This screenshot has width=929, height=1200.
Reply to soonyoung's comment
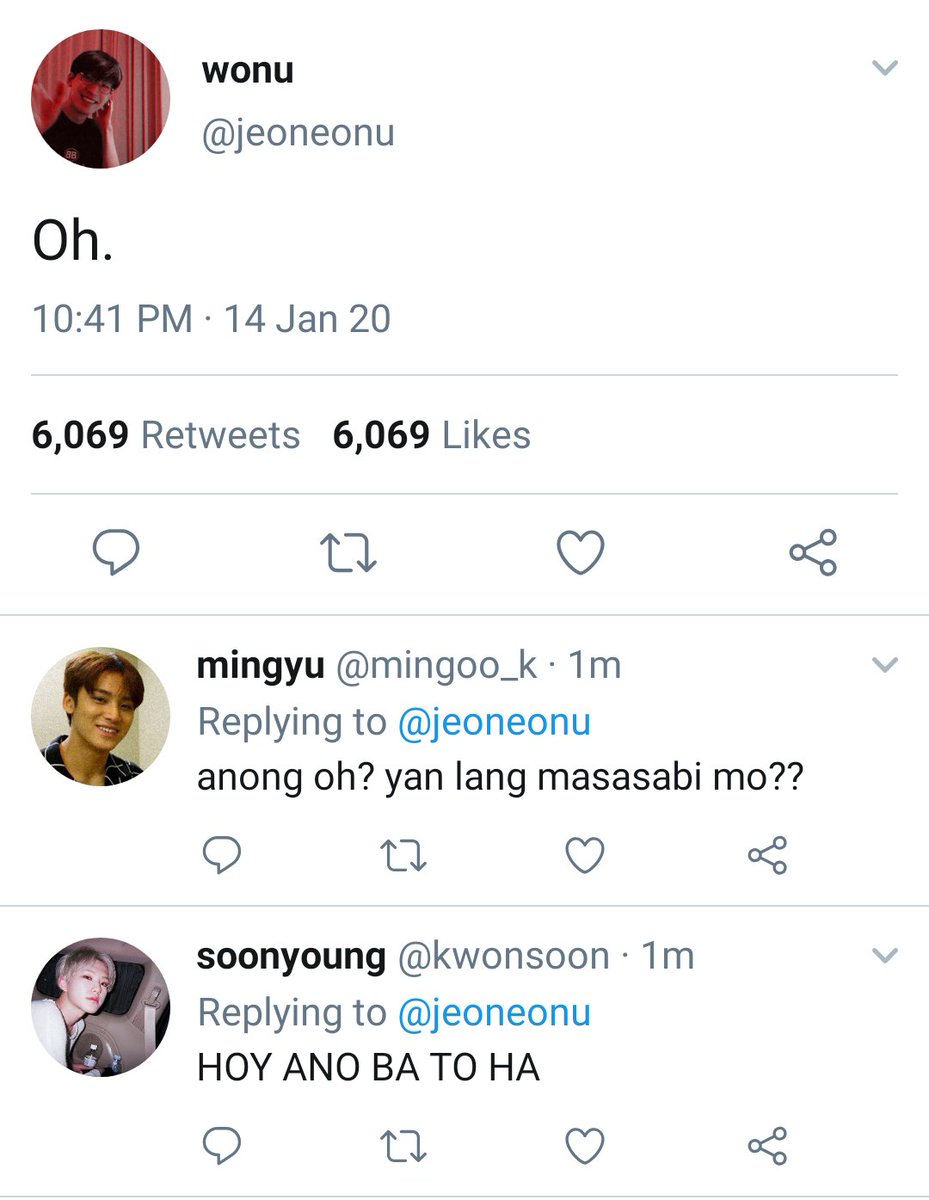(220, 1146)
